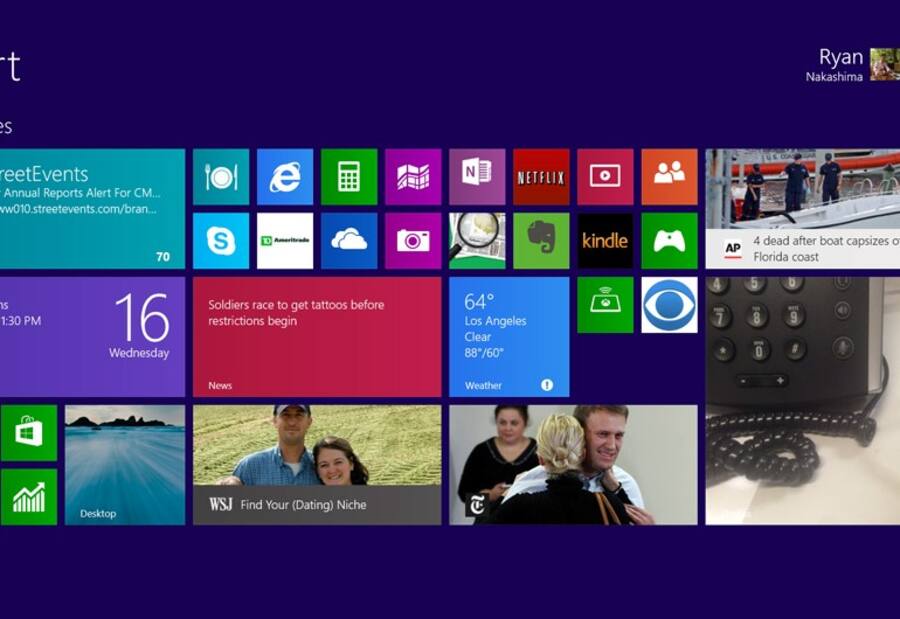900x619 pixels.
Task: Open the Xbox SmartGlass tile
Action: pyautogui.click(x=605, y=305)
